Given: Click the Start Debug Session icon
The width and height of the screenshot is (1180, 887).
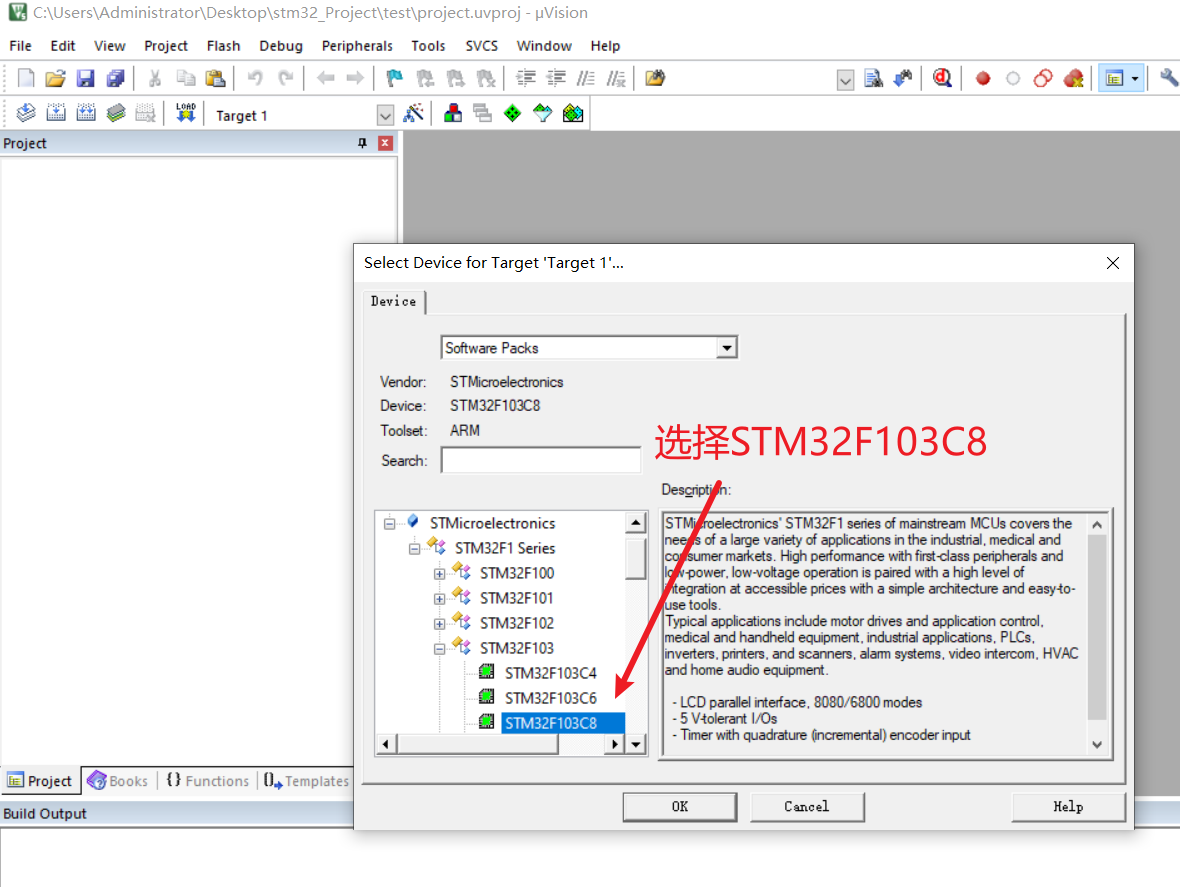Looking at the screenshot, I should 942,78.
